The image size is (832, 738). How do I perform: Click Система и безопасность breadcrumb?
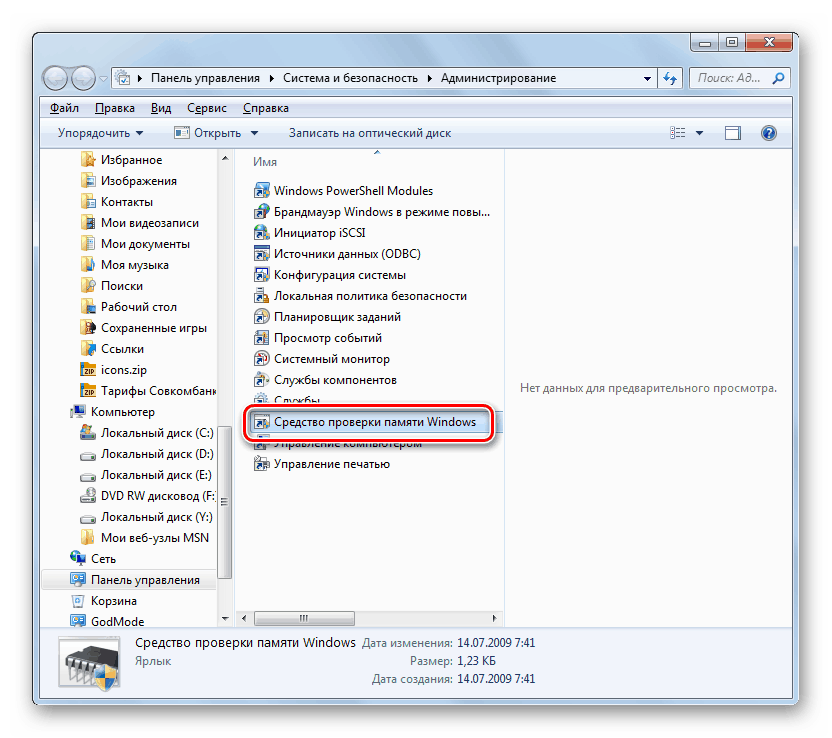point(350,79)
